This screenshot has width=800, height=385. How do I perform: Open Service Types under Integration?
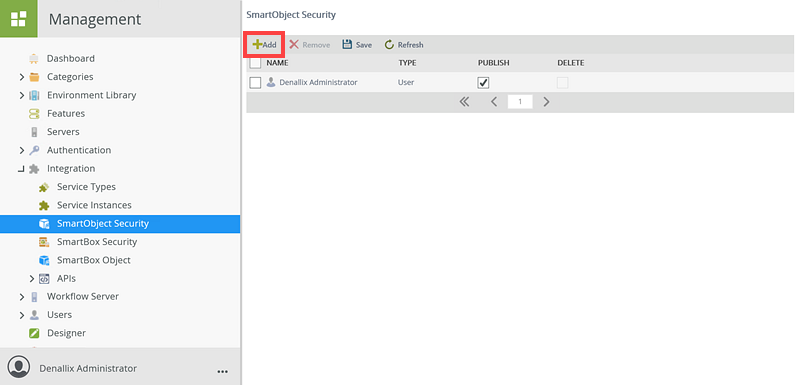coord(86,187)
